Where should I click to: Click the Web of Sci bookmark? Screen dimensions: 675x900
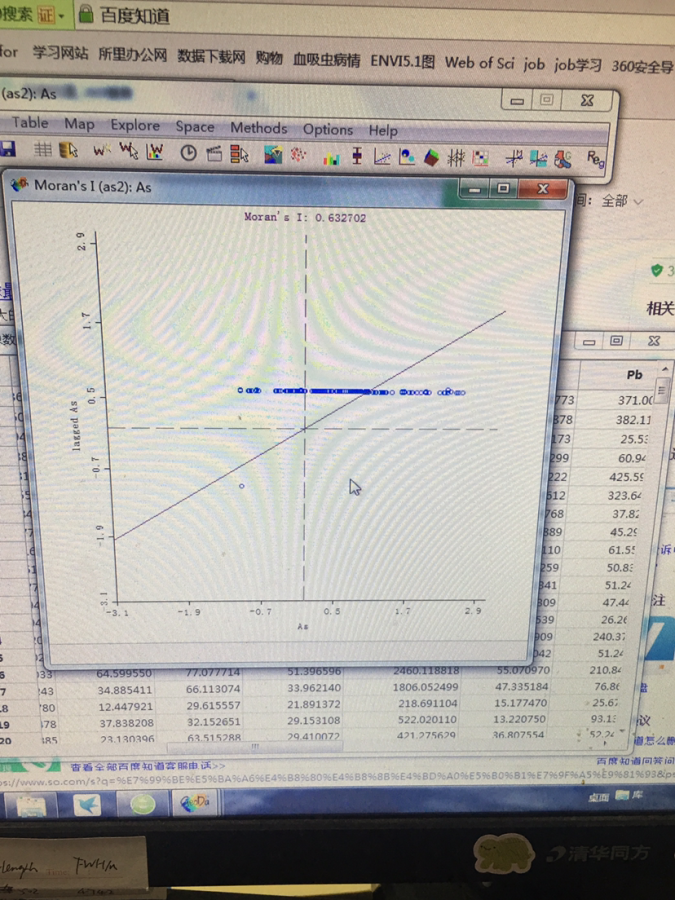[479, 62]
